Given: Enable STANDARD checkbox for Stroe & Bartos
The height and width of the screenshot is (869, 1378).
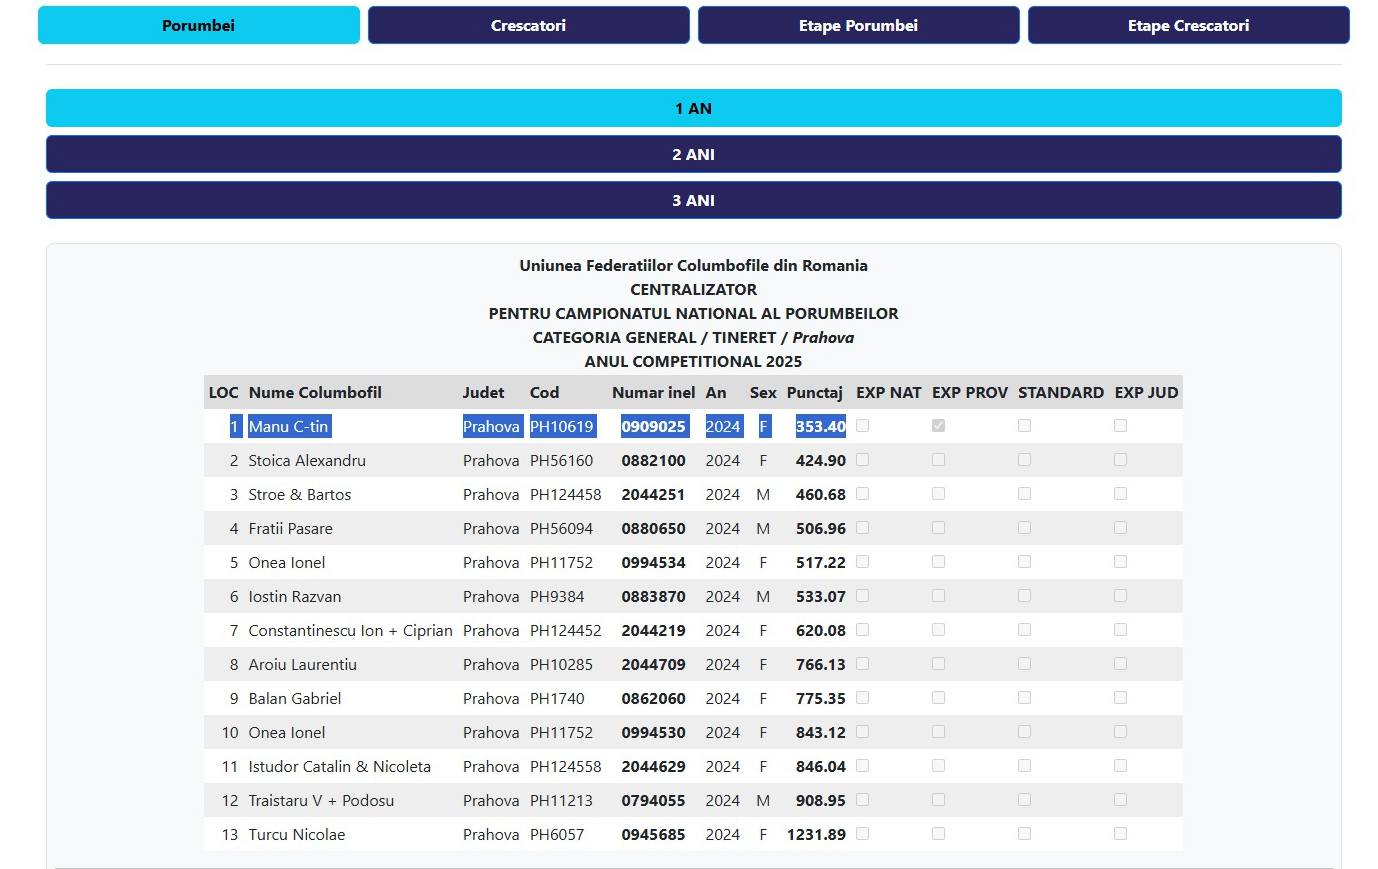Looking at the screenshot, I should click(1024, 494).
